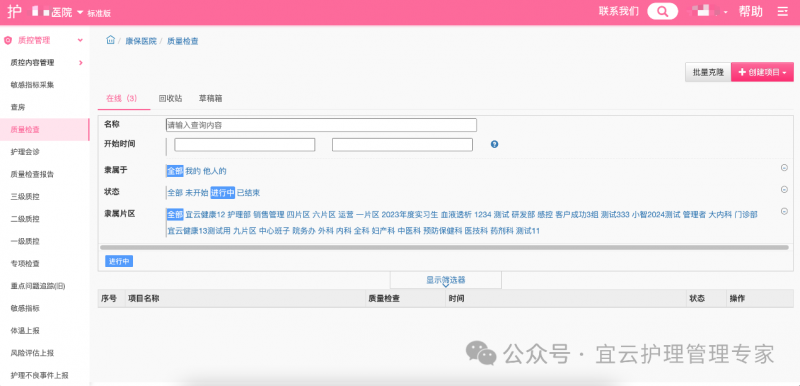Viewport: 800px width, 386px height.
Task: Click the 名称 search input field
Action: pyautogui.click(x=321, y=125)
